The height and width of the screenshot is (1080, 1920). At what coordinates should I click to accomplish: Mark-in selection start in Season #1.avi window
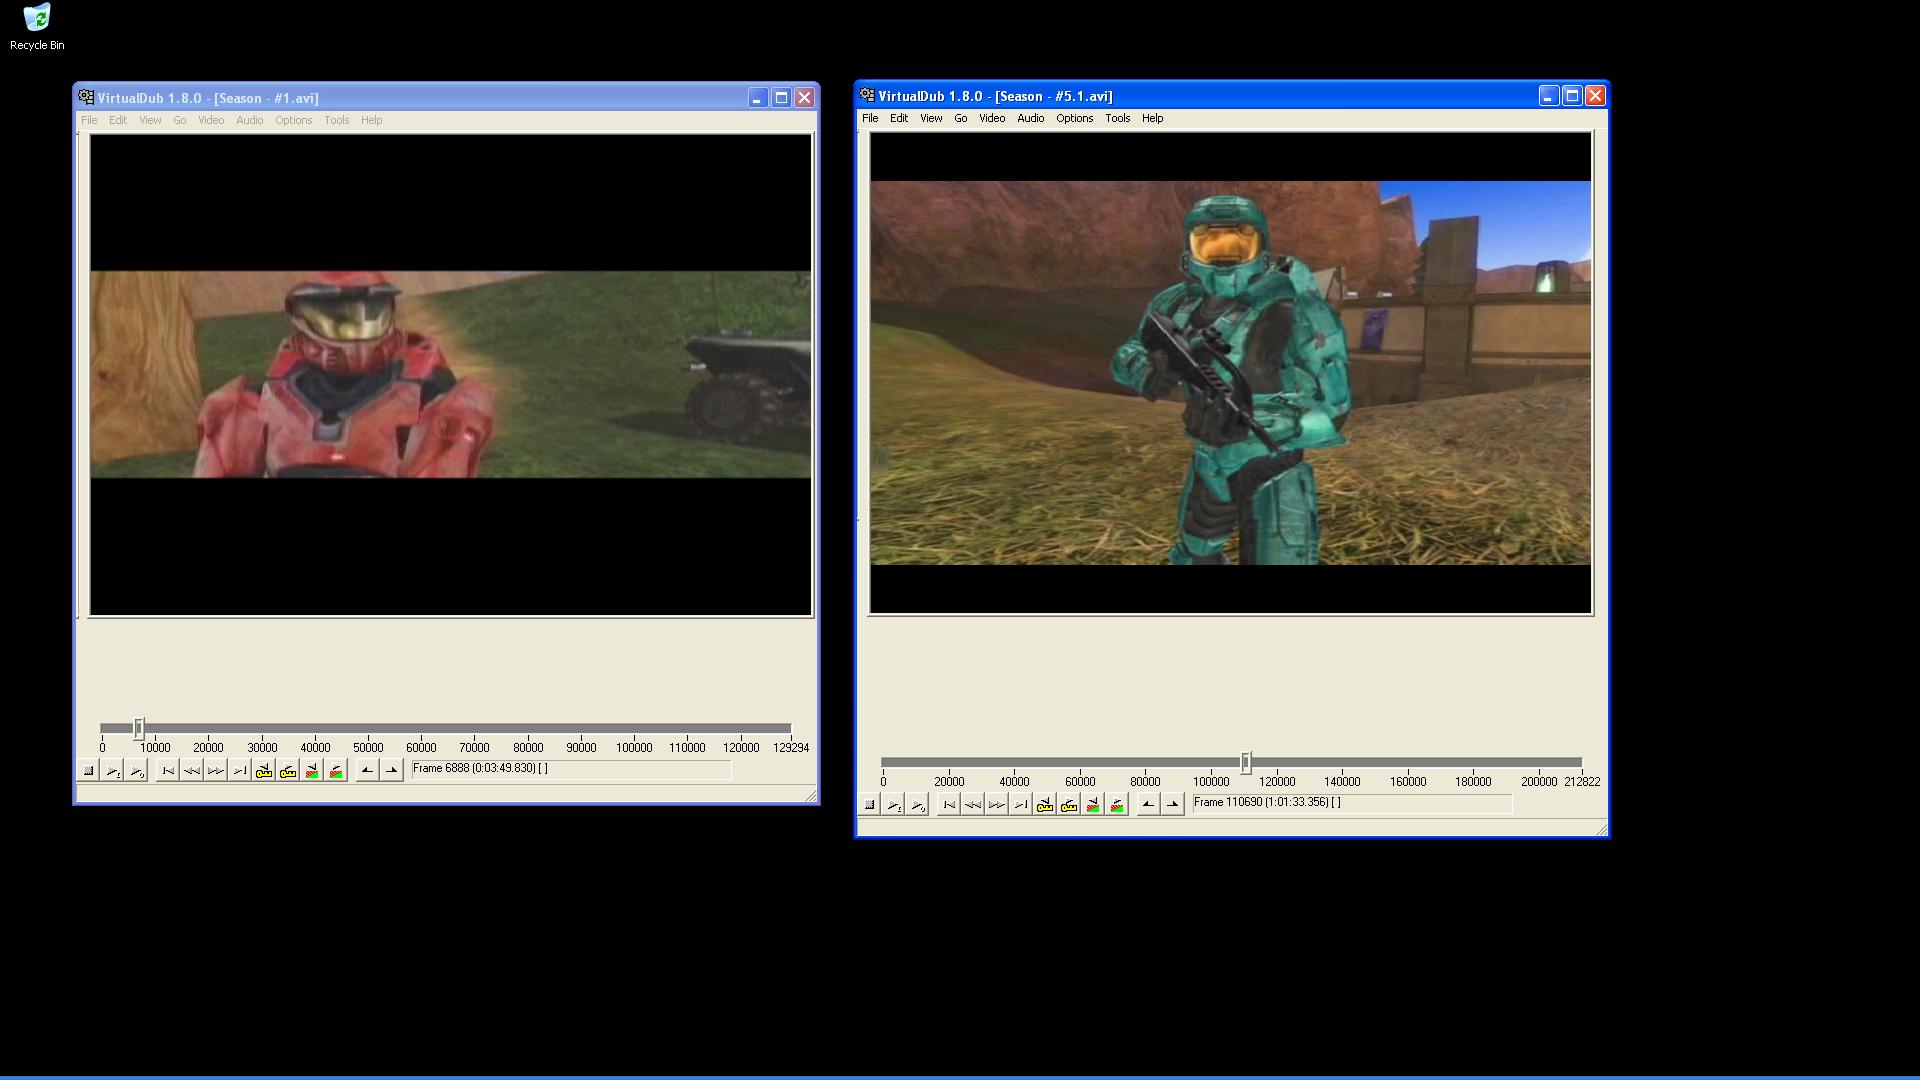(x=367, y=771)
